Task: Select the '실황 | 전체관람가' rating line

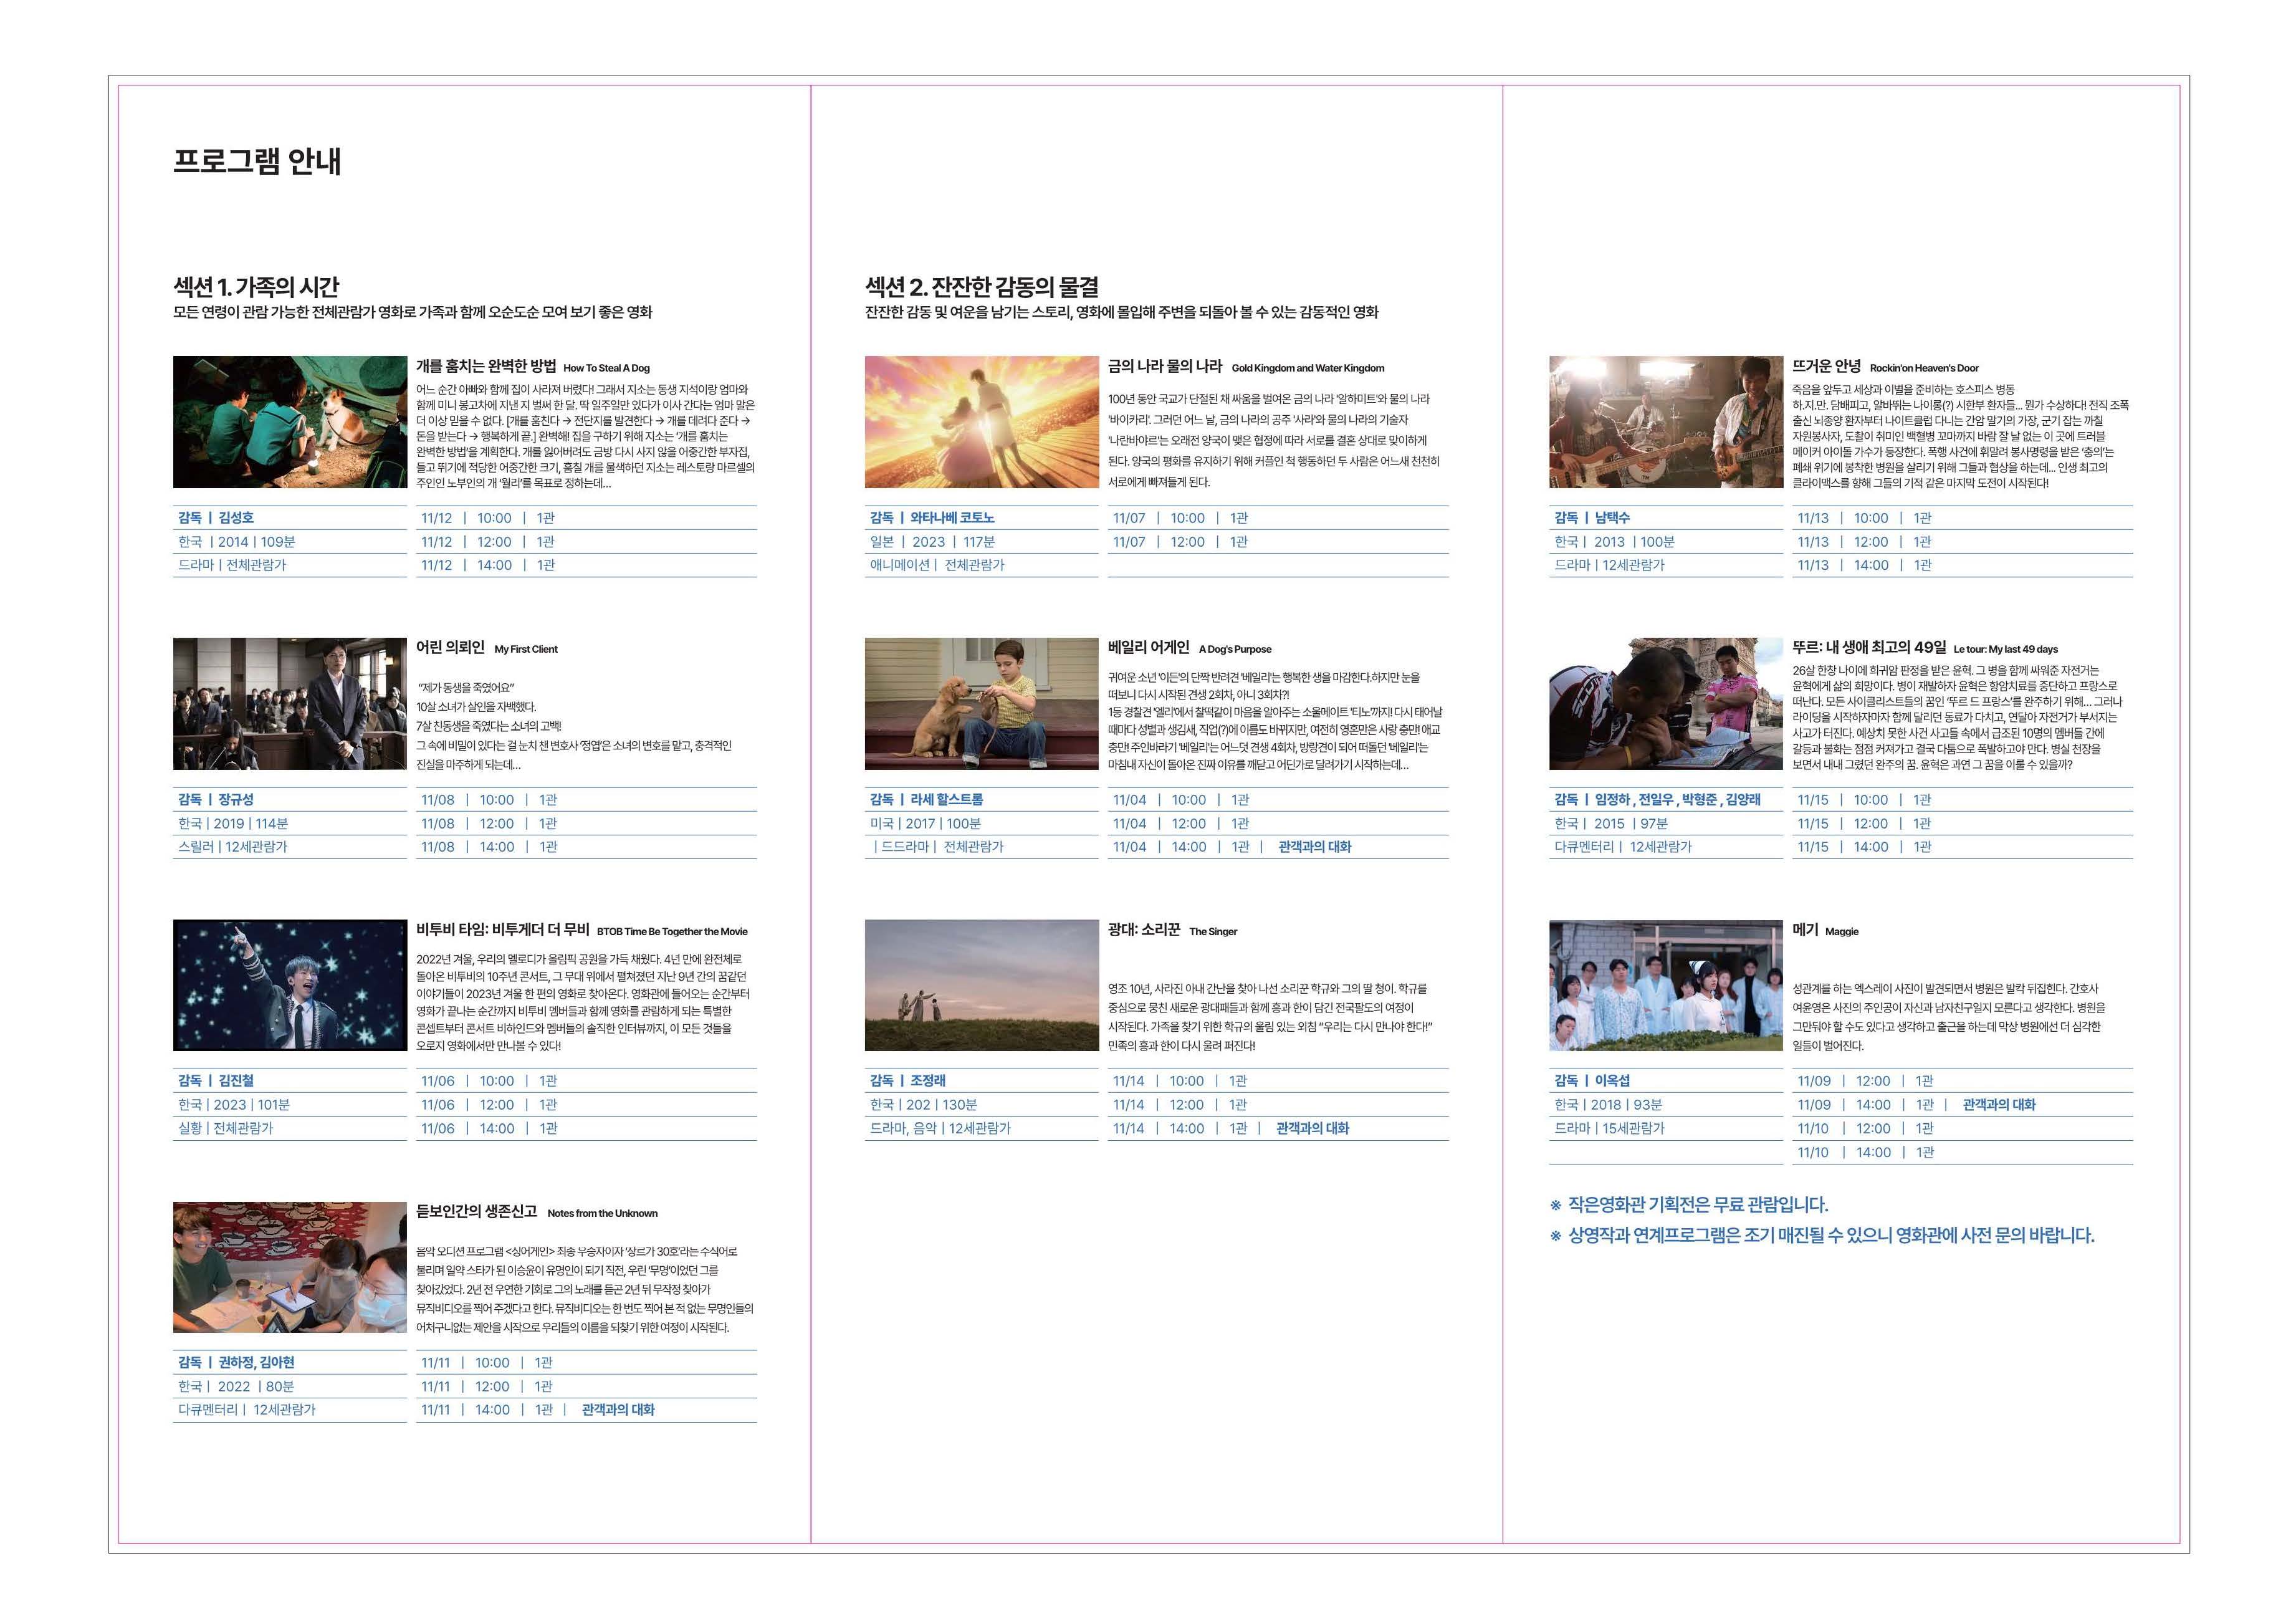Action: pos(225,1129)
